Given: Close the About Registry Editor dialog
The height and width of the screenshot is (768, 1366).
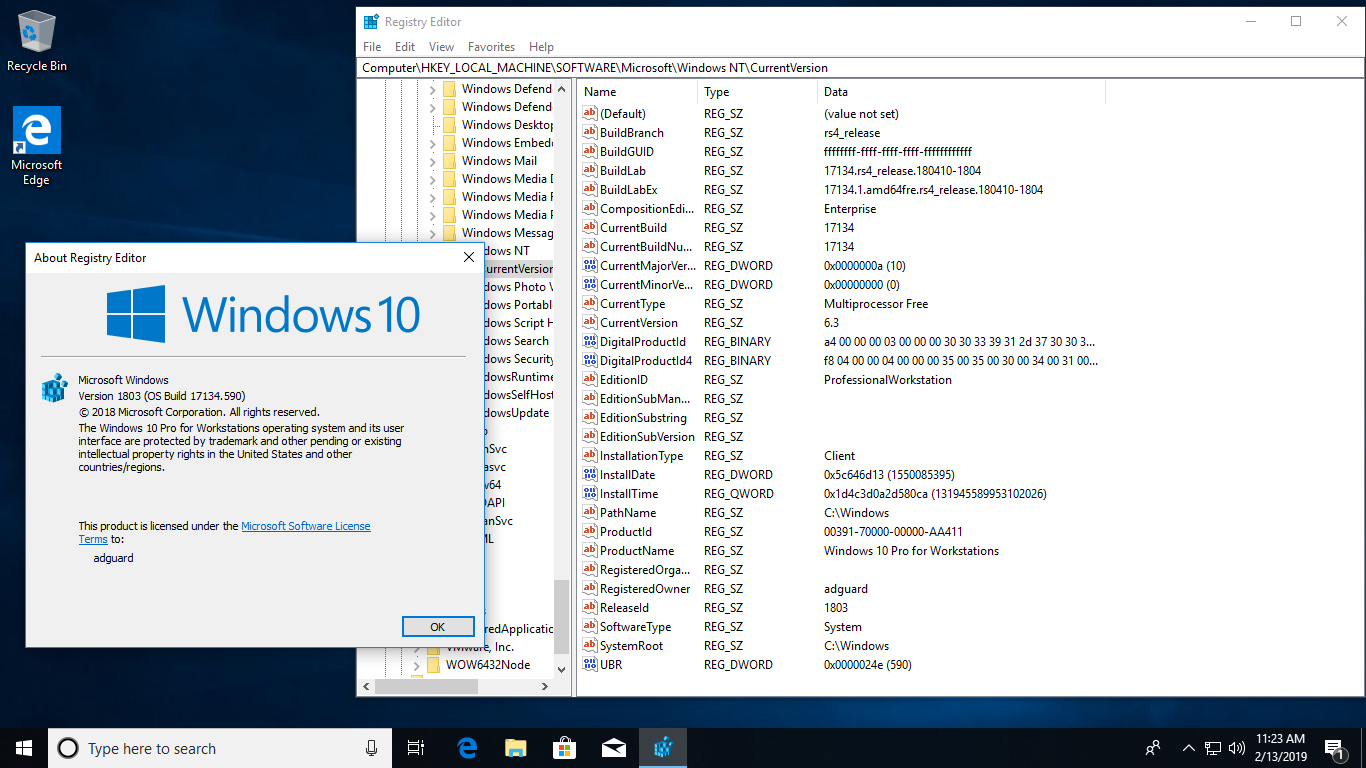Looking at the screenshot, I should coord(469,257).
